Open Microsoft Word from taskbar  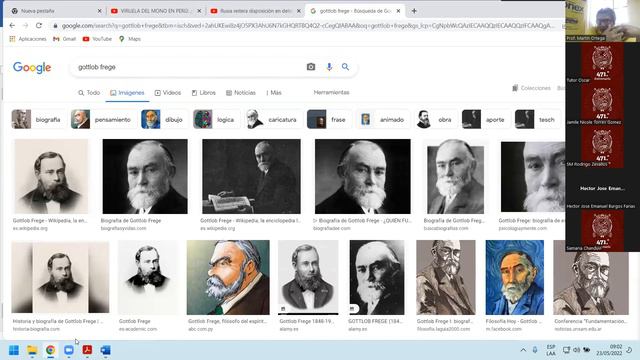pyautogui.click(x=105, y=350)
